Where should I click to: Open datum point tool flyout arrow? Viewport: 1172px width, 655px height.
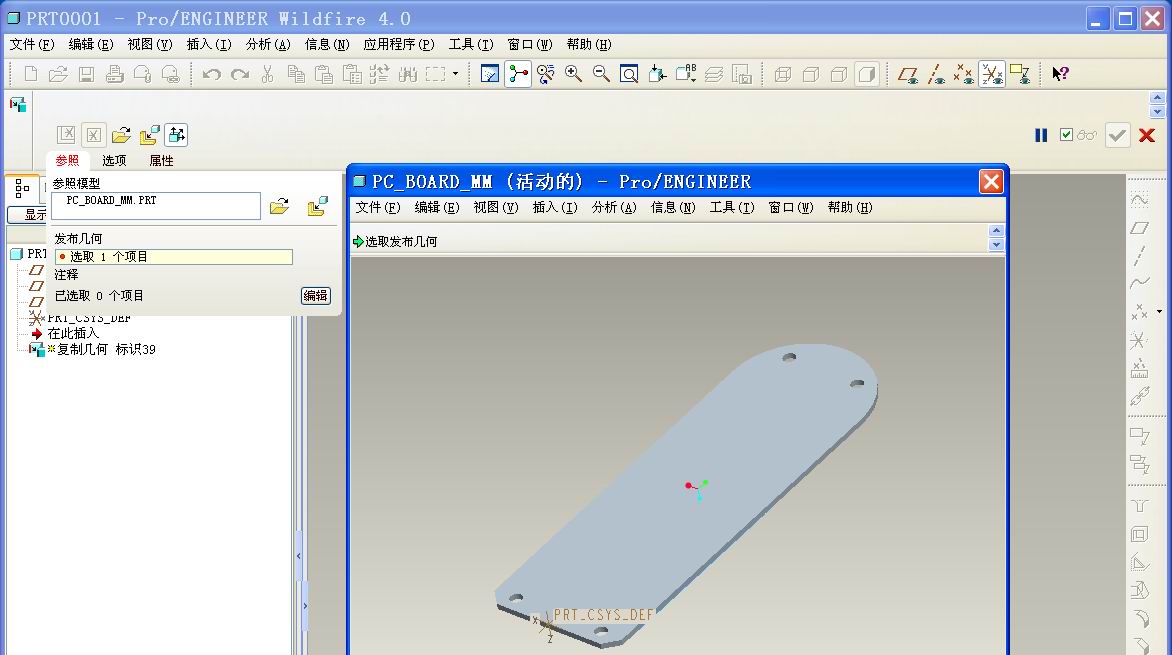click(1159, 311)
